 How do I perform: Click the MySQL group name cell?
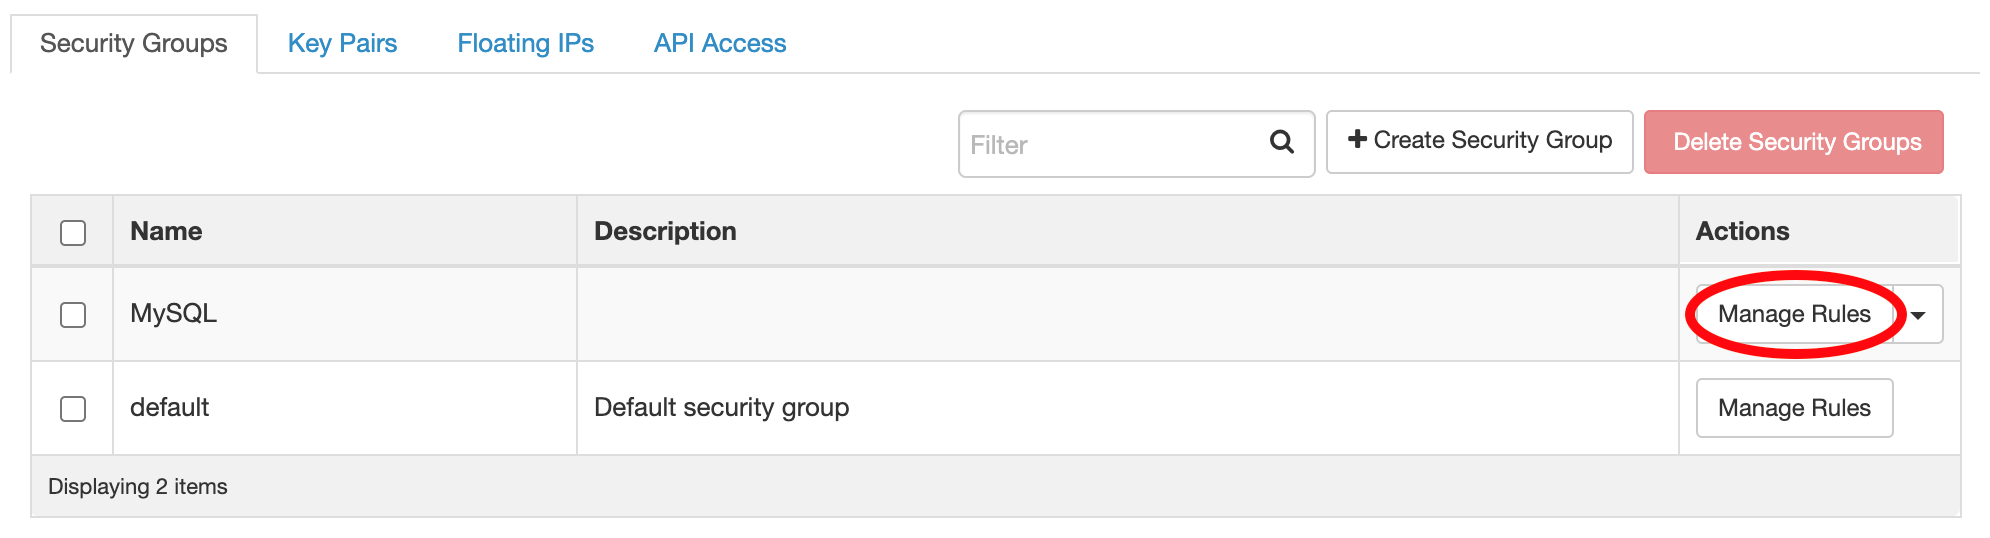coord(174,314)
